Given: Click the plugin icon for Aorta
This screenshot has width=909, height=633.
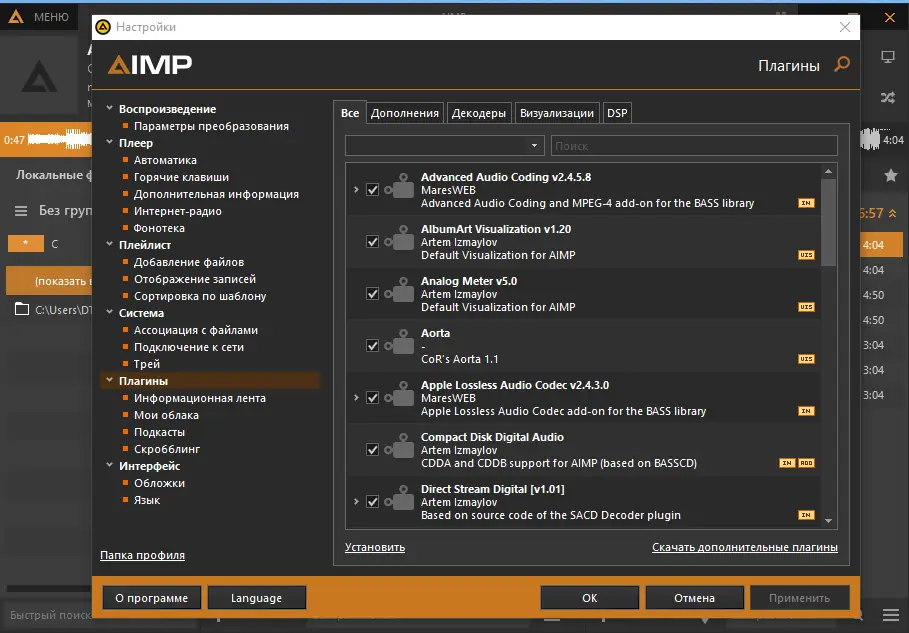Looking at the screenshot, I should coord(399,343).
